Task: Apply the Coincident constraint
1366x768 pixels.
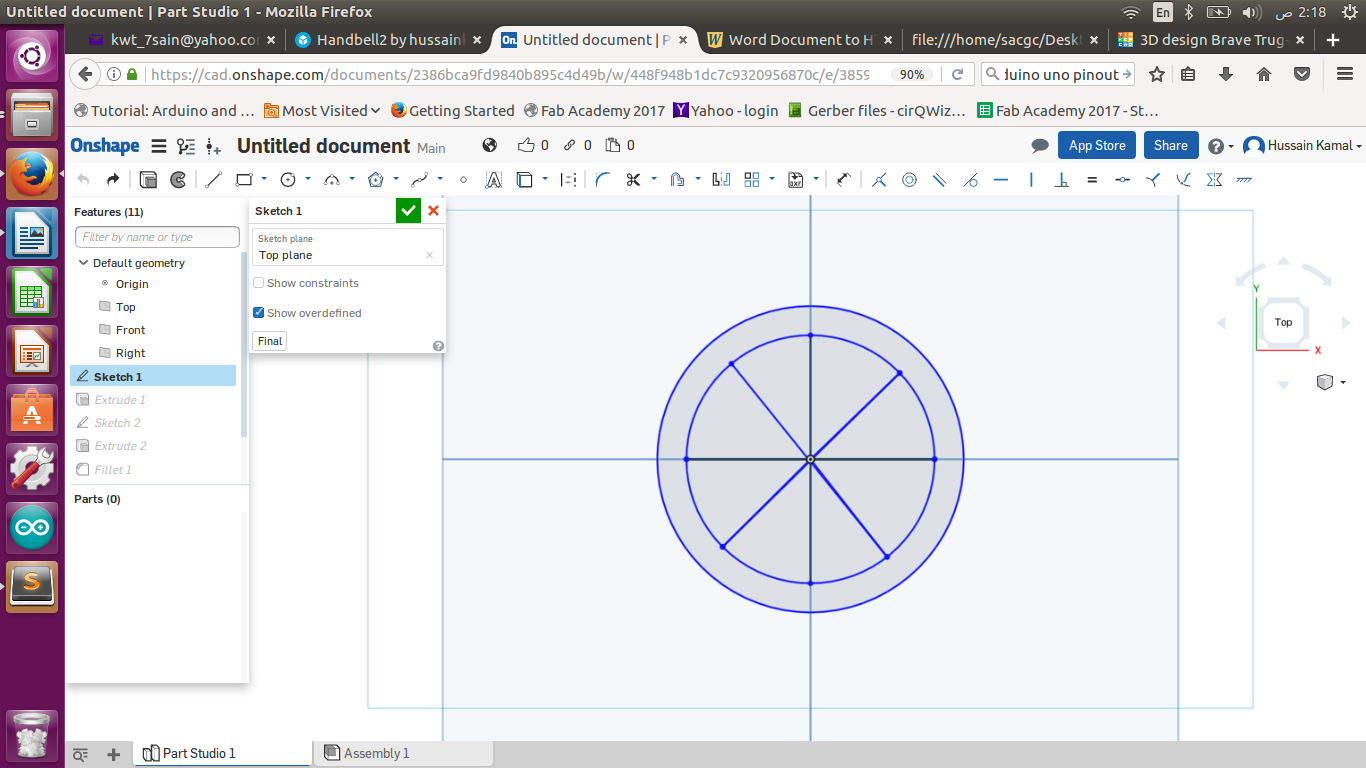Action: [879, 180]
